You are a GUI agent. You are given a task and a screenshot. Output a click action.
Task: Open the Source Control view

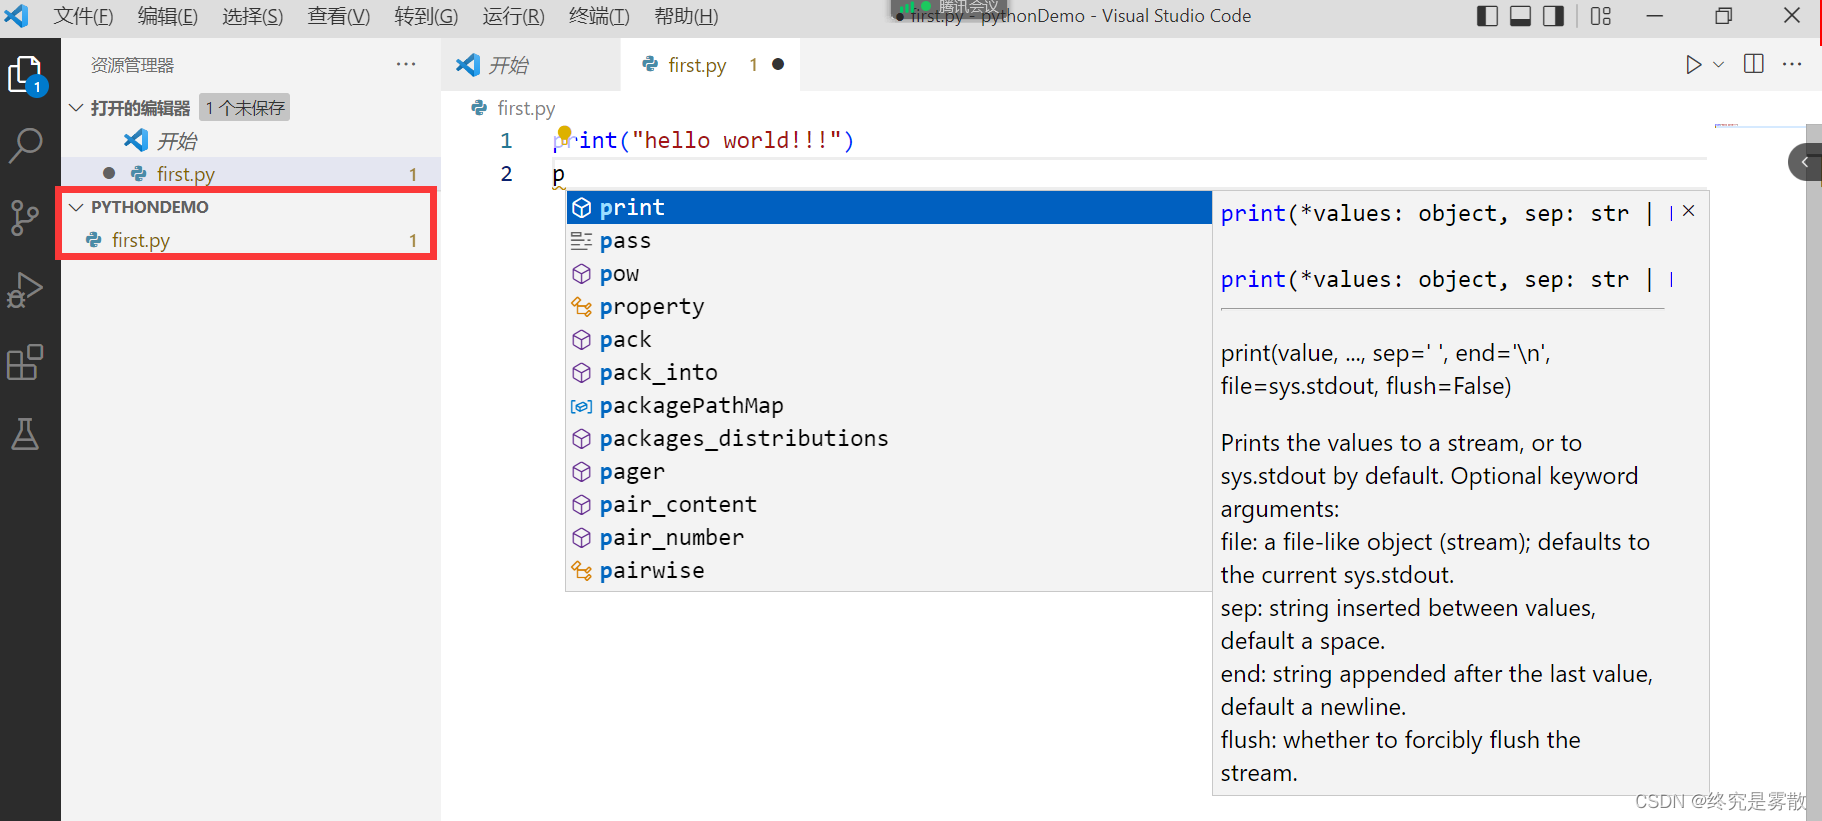tap(25, 217)
